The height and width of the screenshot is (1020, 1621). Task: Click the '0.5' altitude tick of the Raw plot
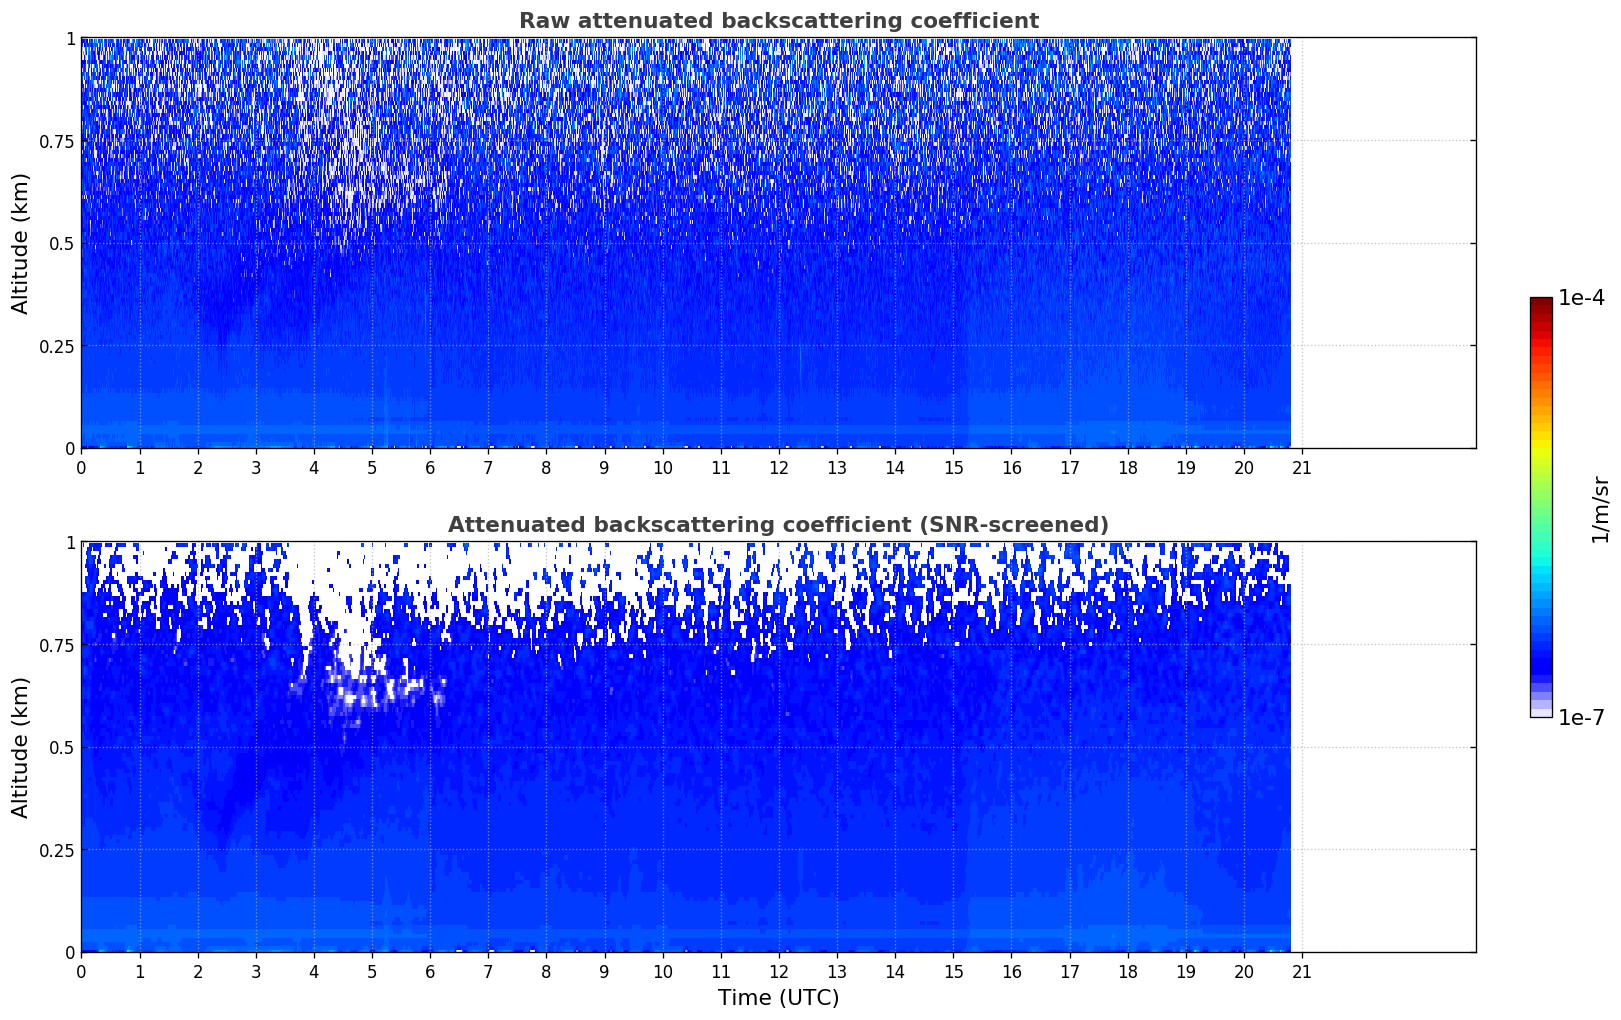point(62,243)
